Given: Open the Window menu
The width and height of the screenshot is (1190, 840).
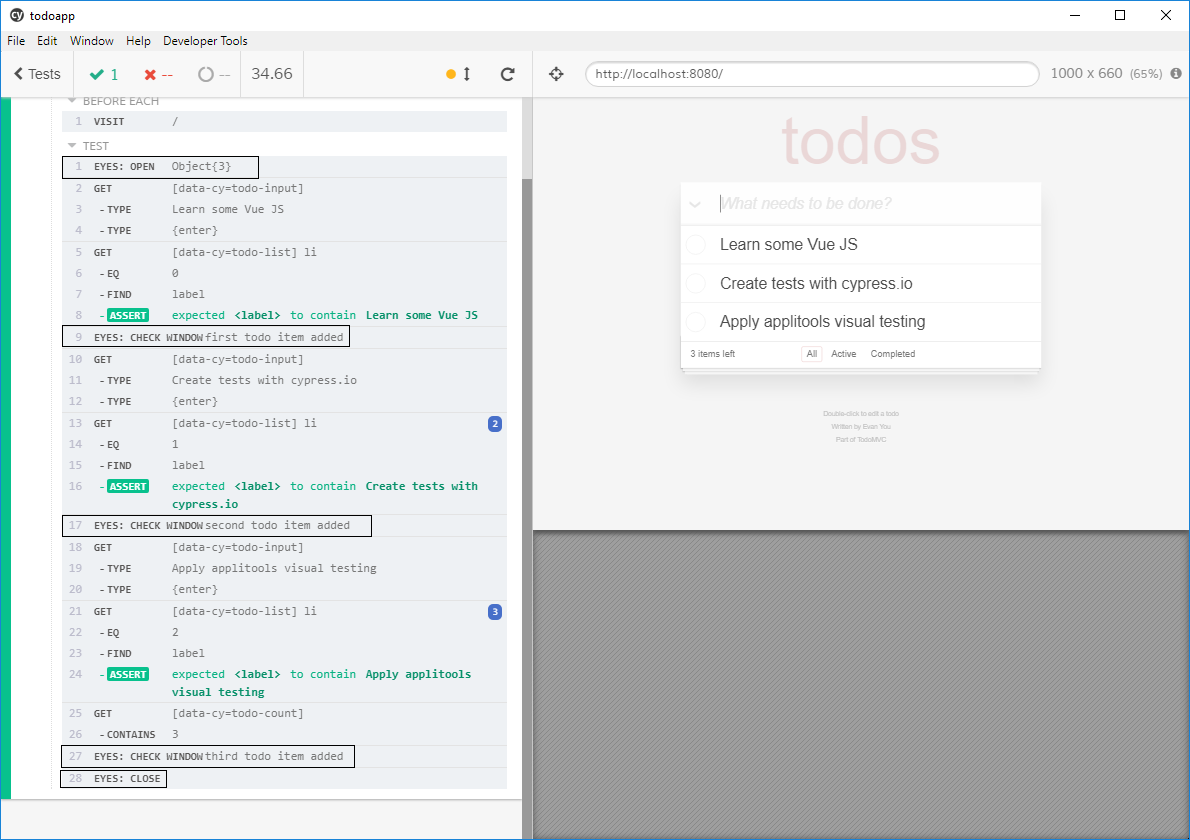Looking at the screenshot, I should (91, 41).
